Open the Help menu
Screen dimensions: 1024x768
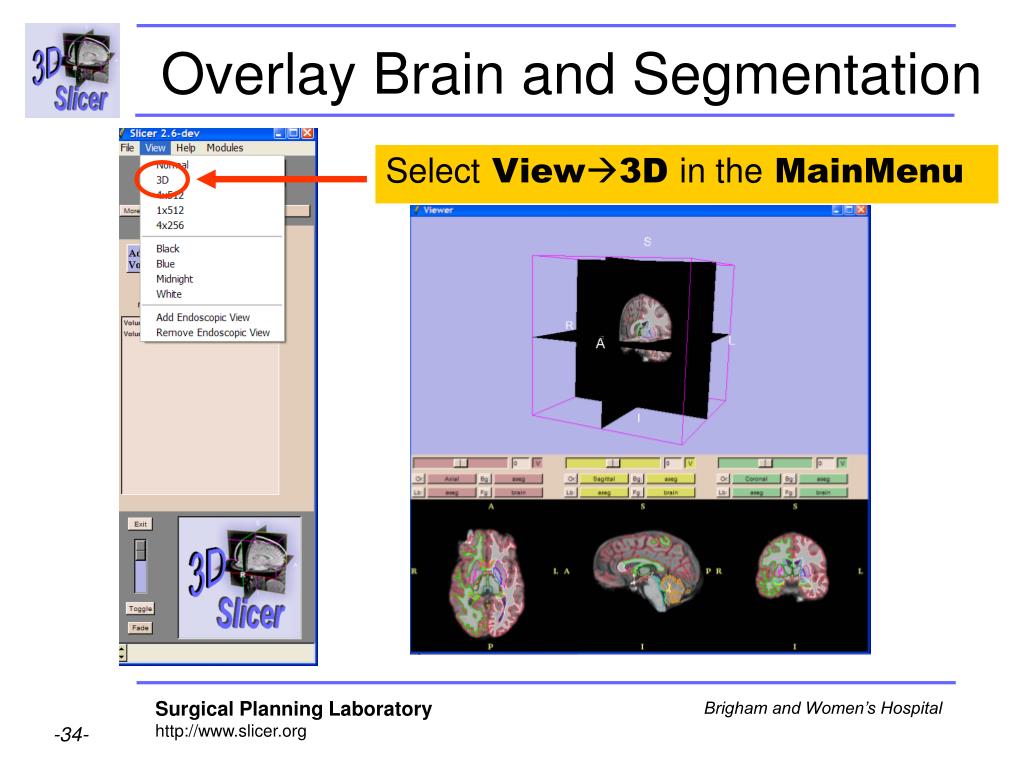[x=185, y=148]
